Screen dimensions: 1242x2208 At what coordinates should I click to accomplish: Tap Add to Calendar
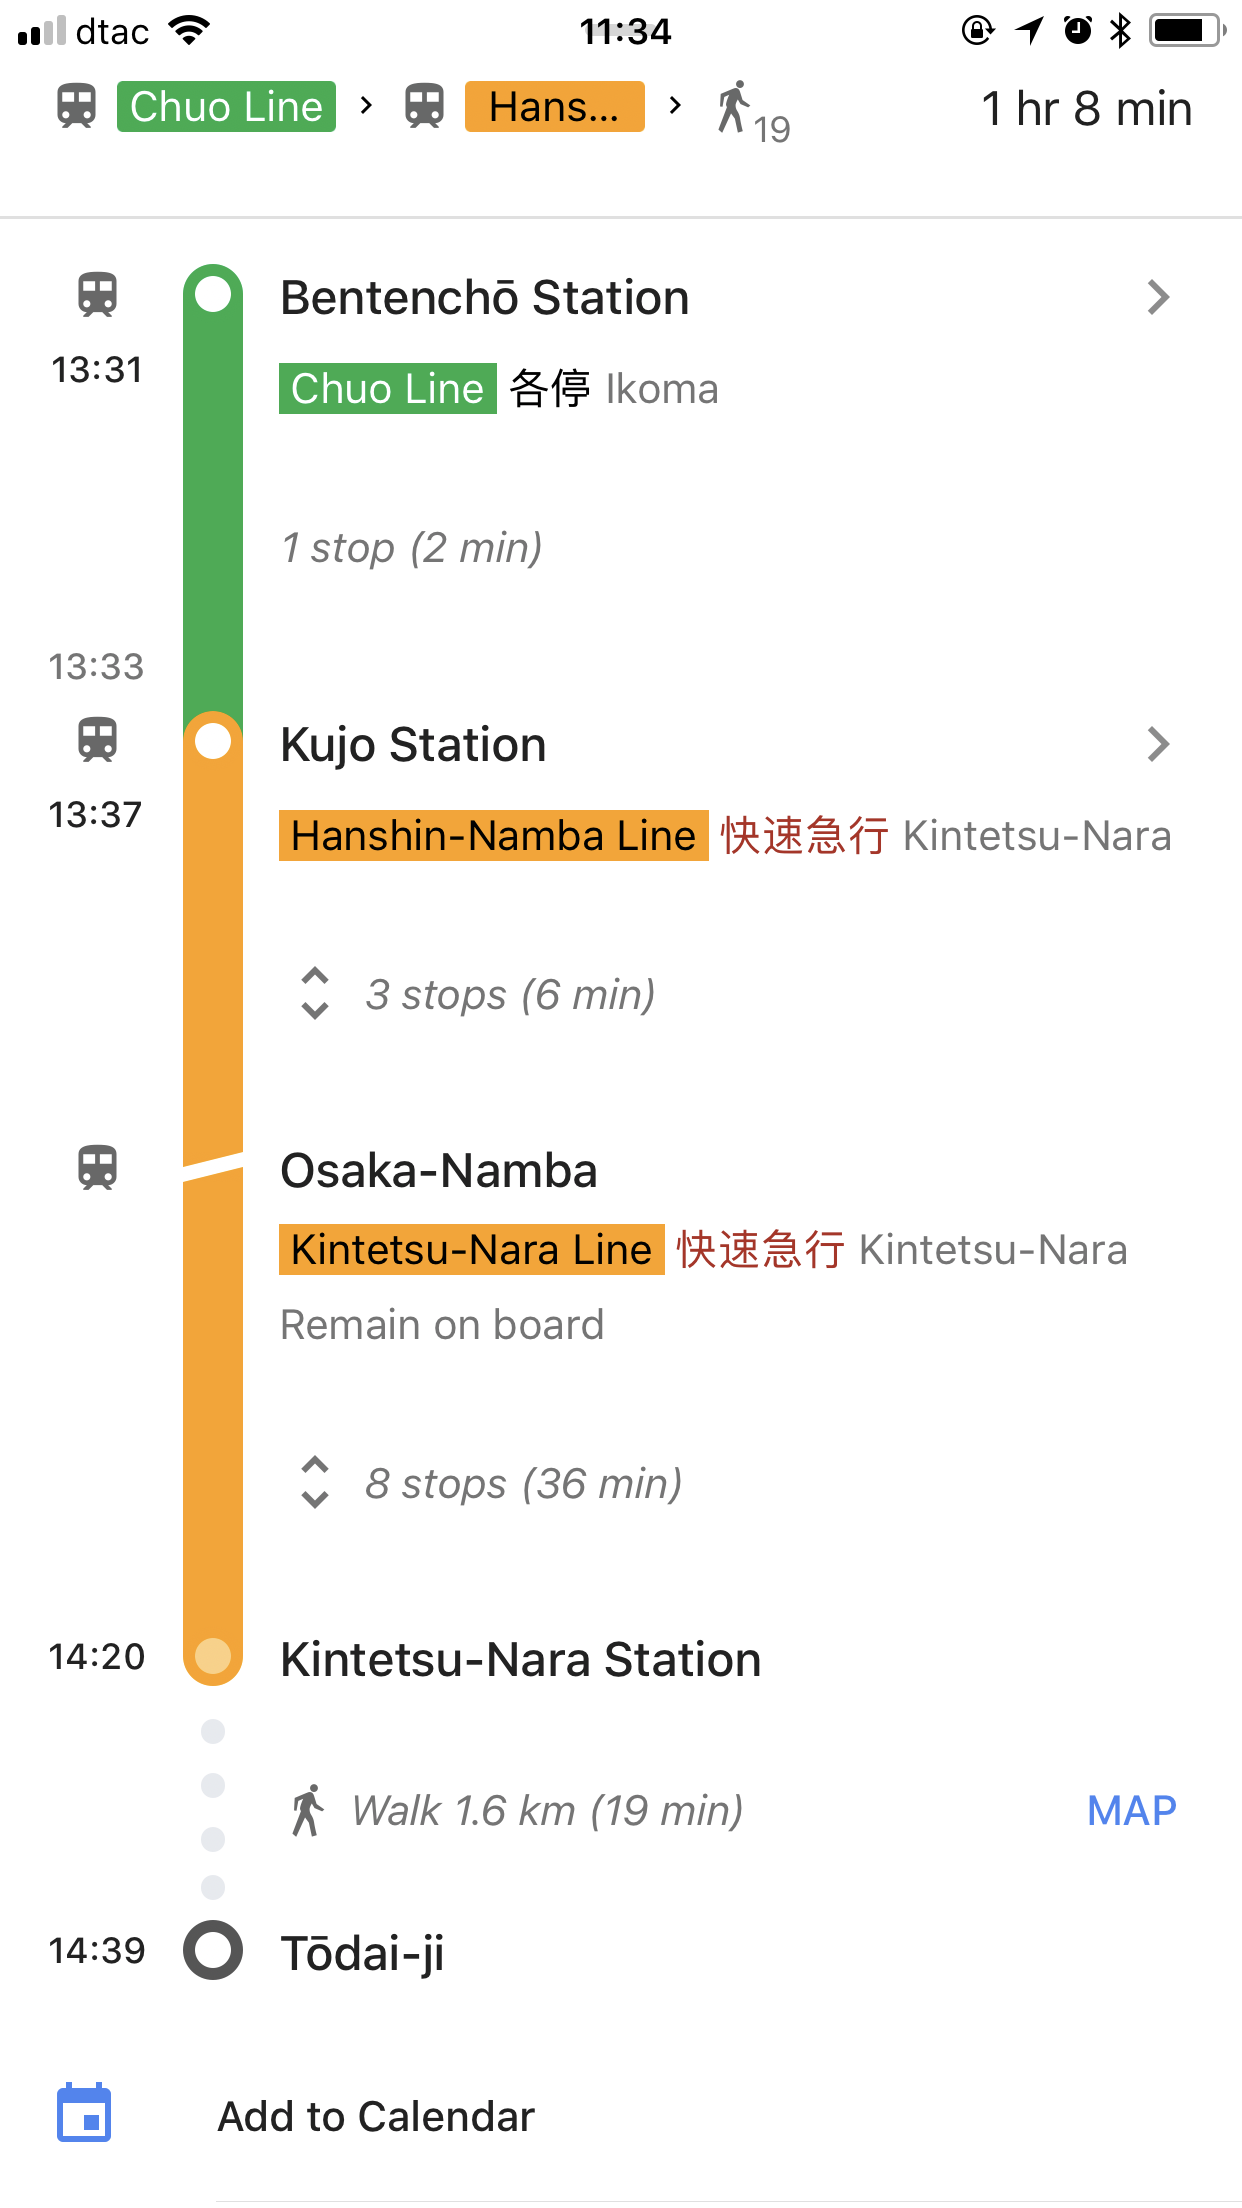376,2116
